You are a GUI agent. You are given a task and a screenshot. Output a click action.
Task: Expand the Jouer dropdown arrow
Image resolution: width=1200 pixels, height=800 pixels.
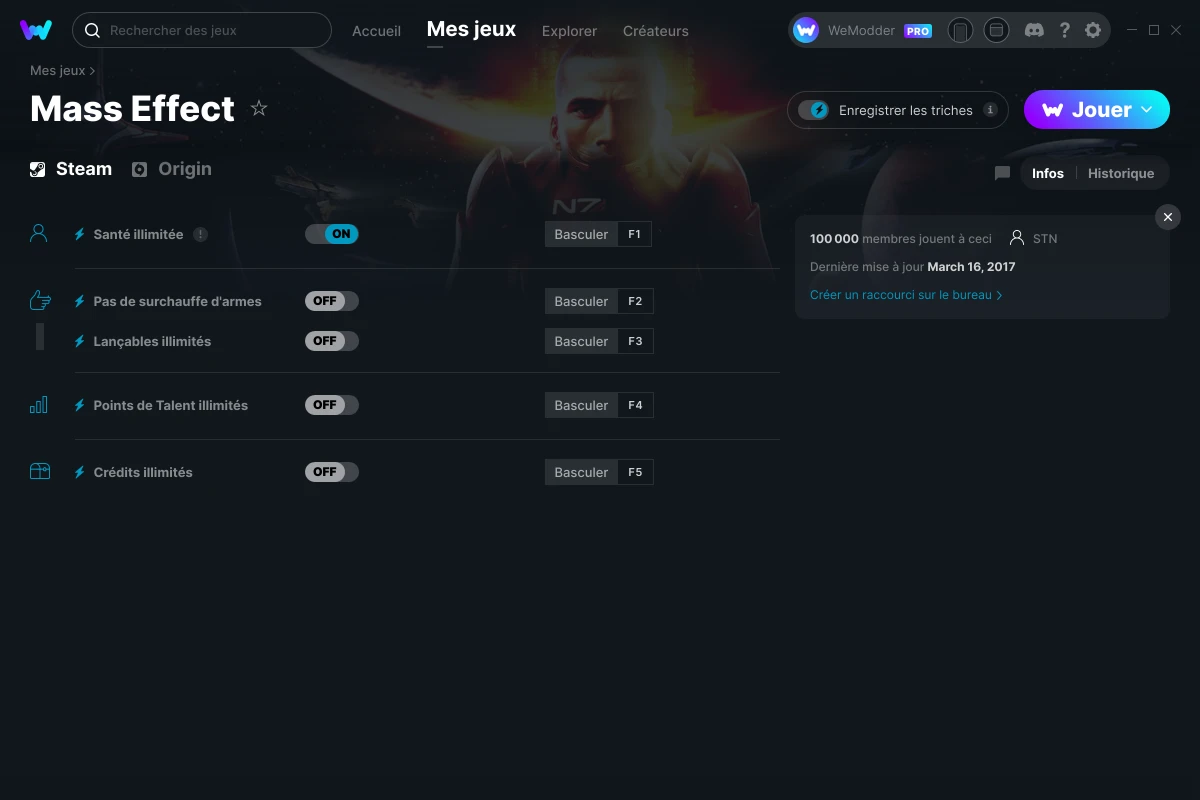click(x=1147, y=110)
